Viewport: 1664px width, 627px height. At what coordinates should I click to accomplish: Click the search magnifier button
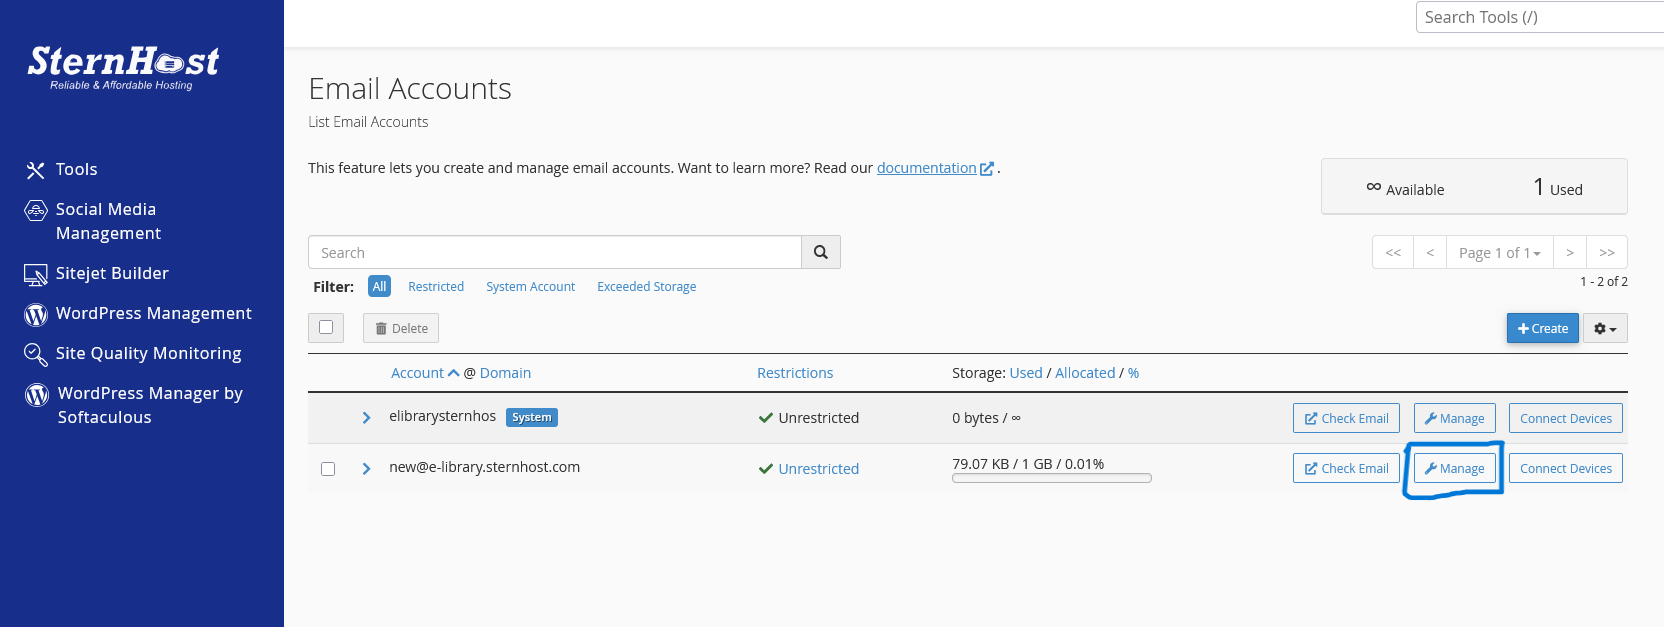[x=820, y=253]
